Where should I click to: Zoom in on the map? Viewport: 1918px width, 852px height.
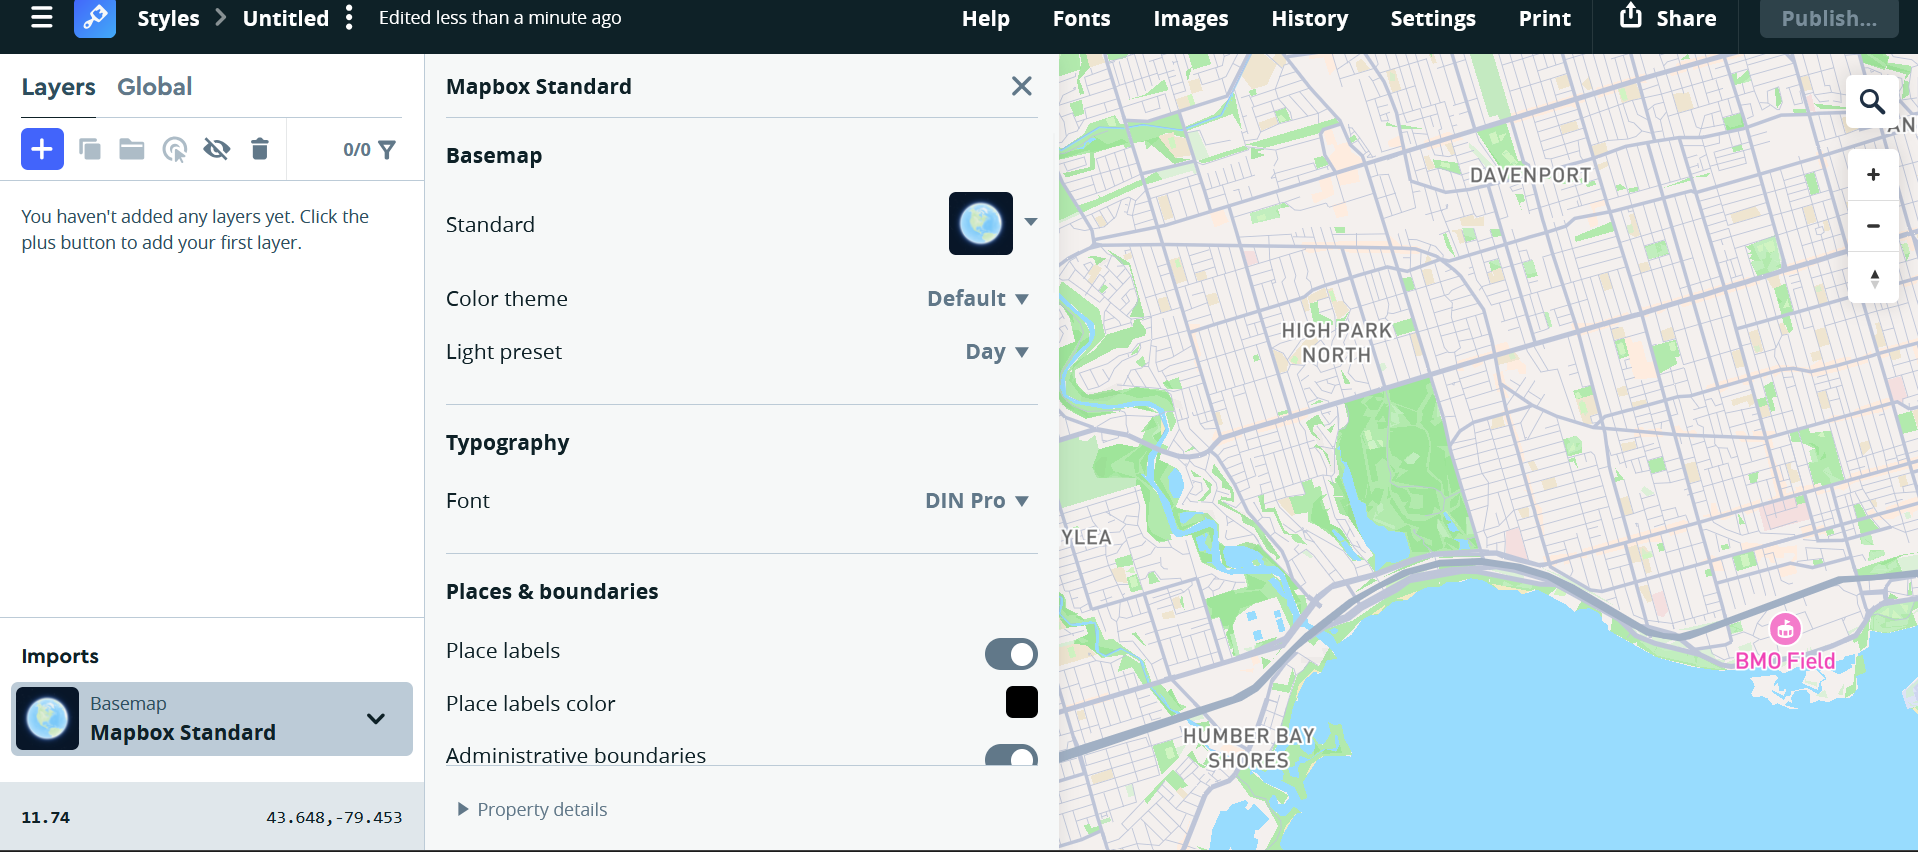[1873, 175]
